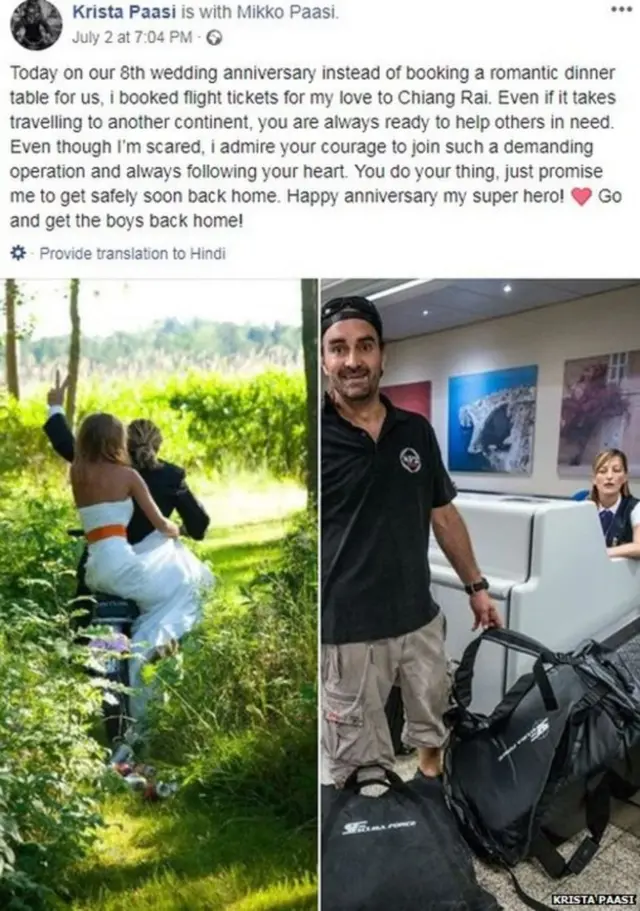This screenshot has width=640, height=911.
Task: Click the logo badge on the man's black polo
Action: 410,460
